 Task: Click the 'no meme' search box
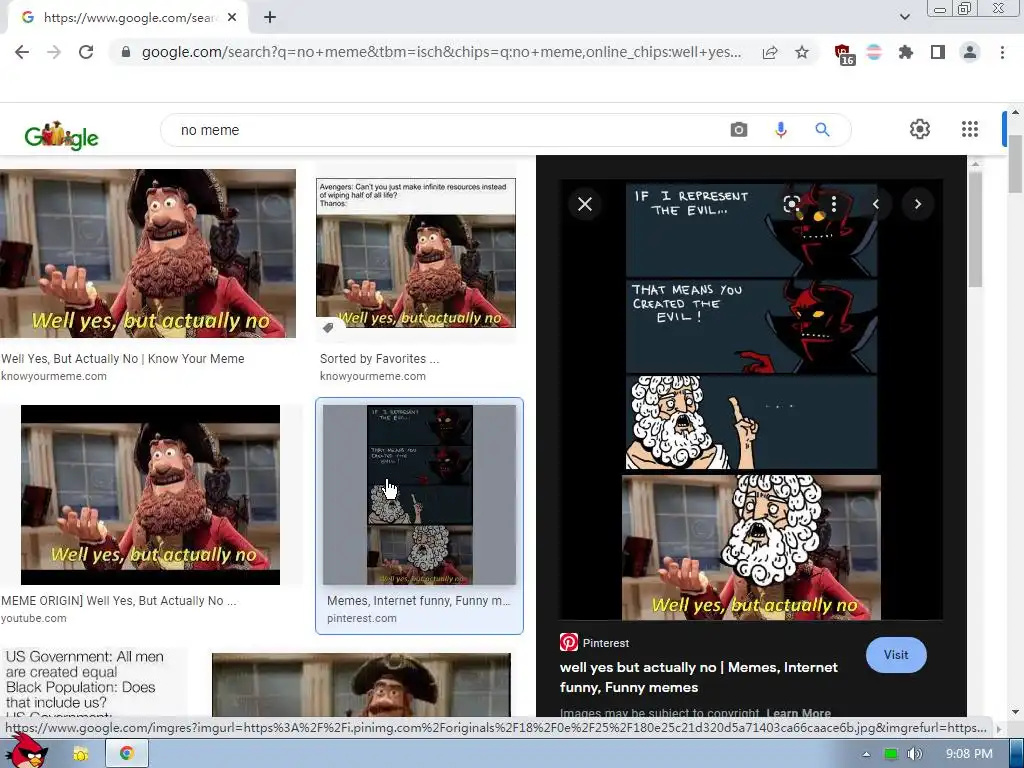pos(444,130)
